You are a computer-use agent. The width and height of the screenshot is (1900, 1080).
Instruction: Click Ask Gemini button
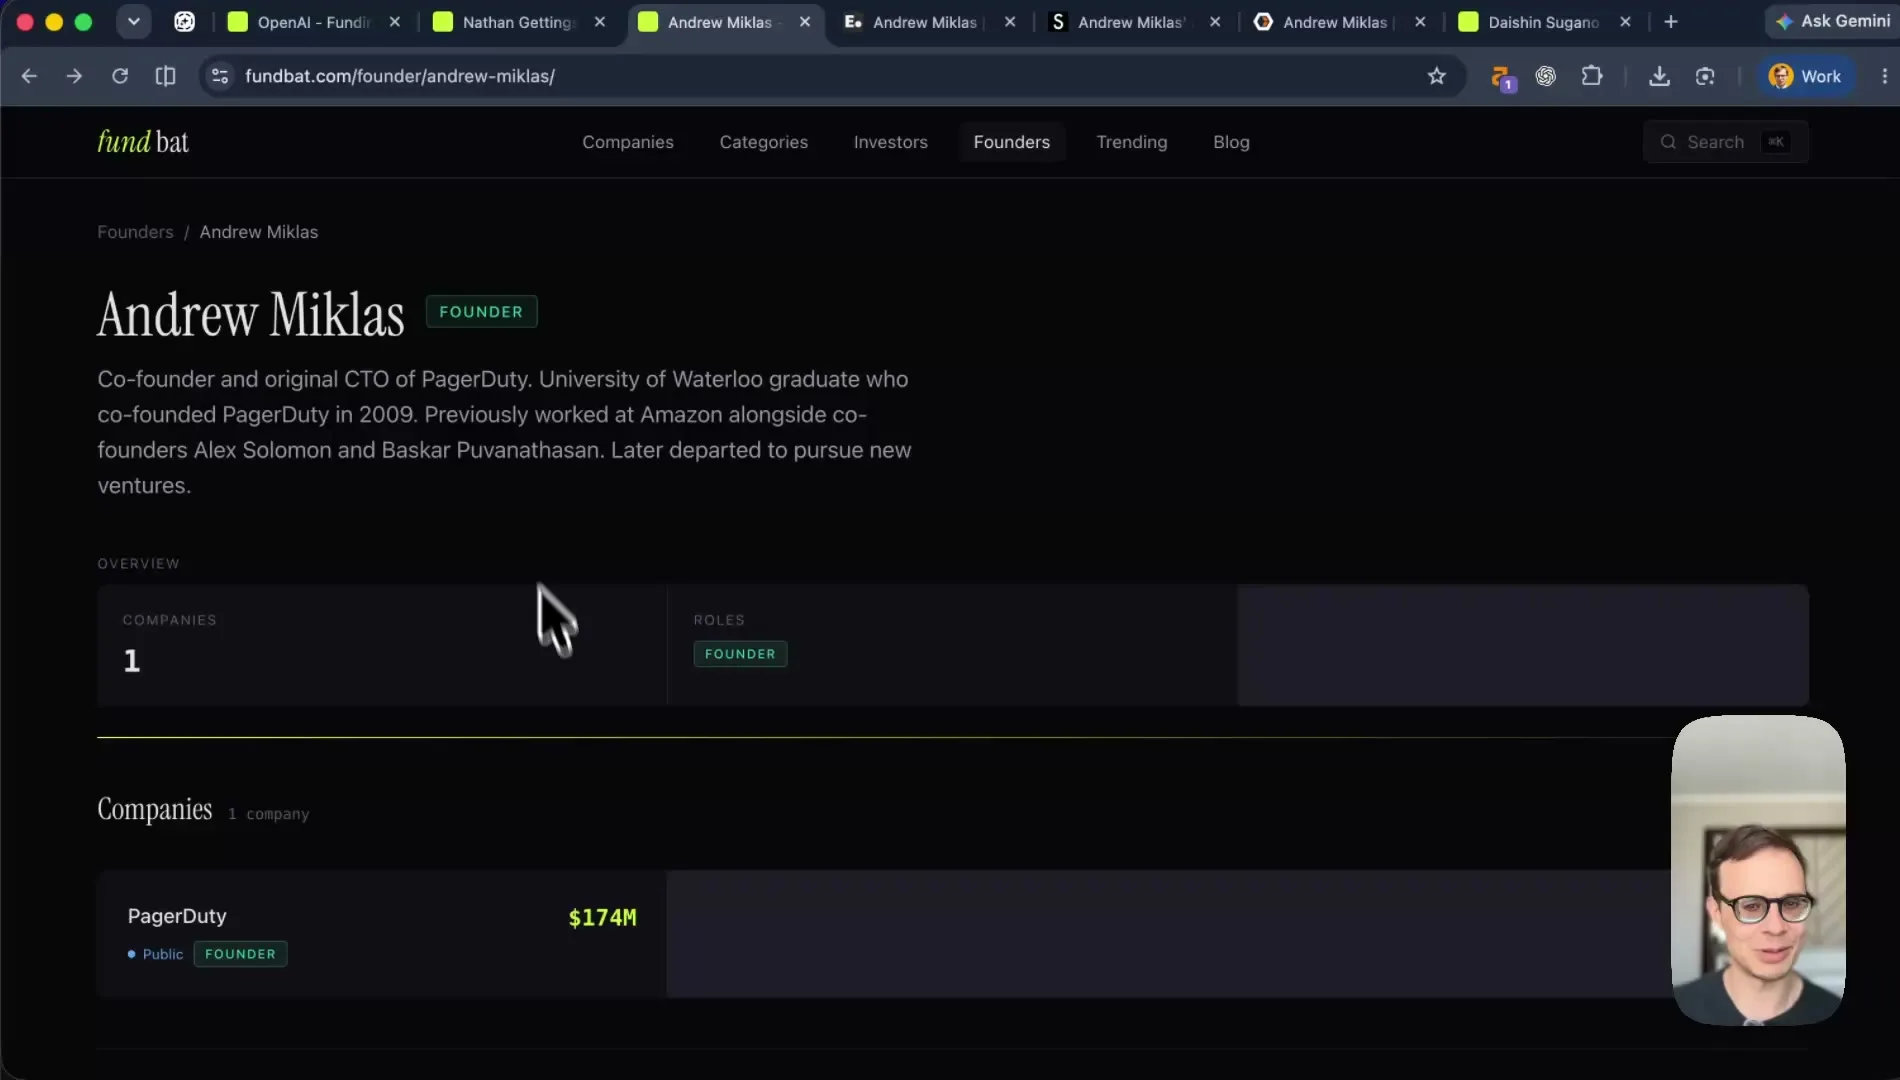click(x=1832, y=21)
